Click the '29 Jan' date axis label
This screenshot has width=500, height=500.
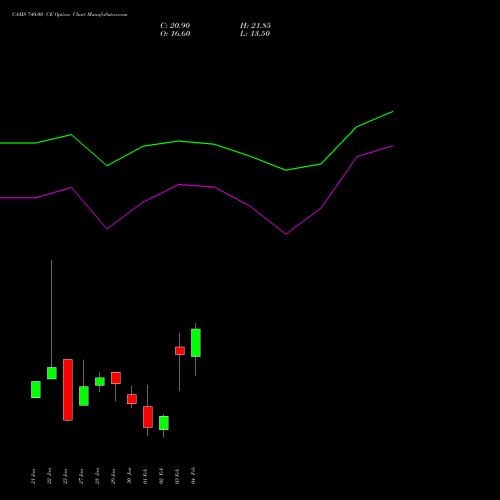point(113,476)
